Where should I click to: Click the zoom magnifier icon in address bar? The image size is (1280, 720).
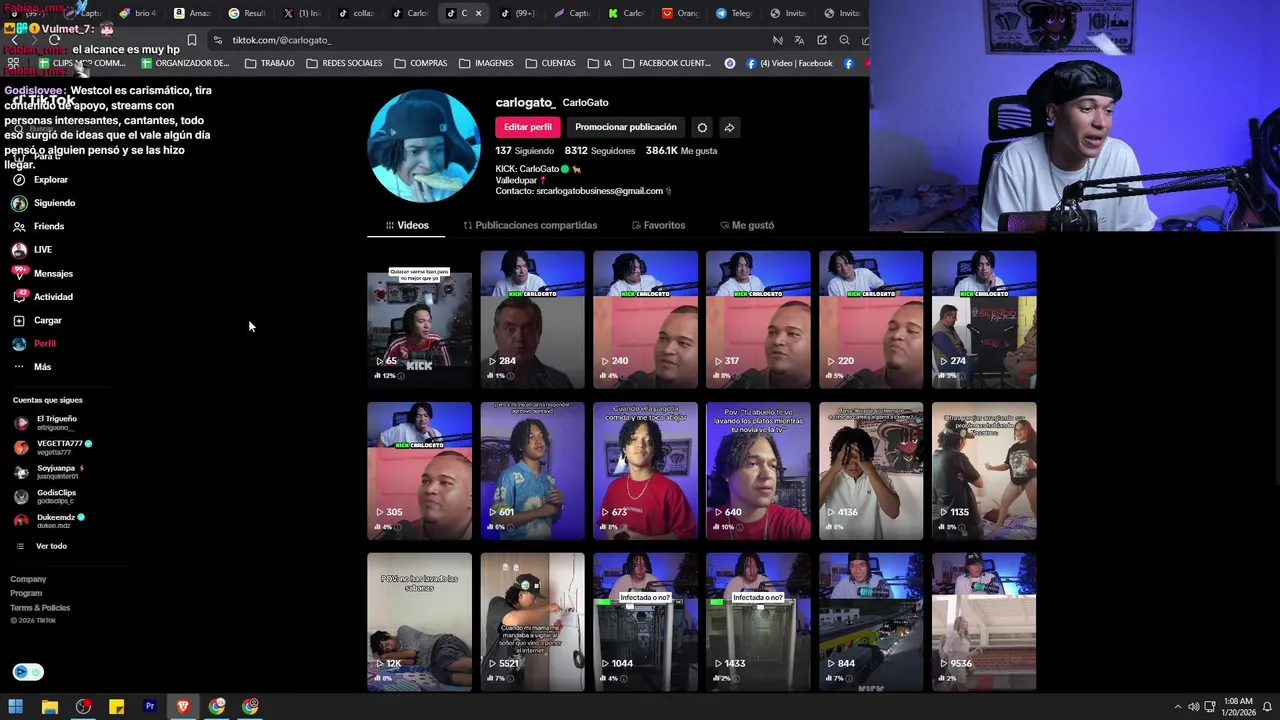844,40
